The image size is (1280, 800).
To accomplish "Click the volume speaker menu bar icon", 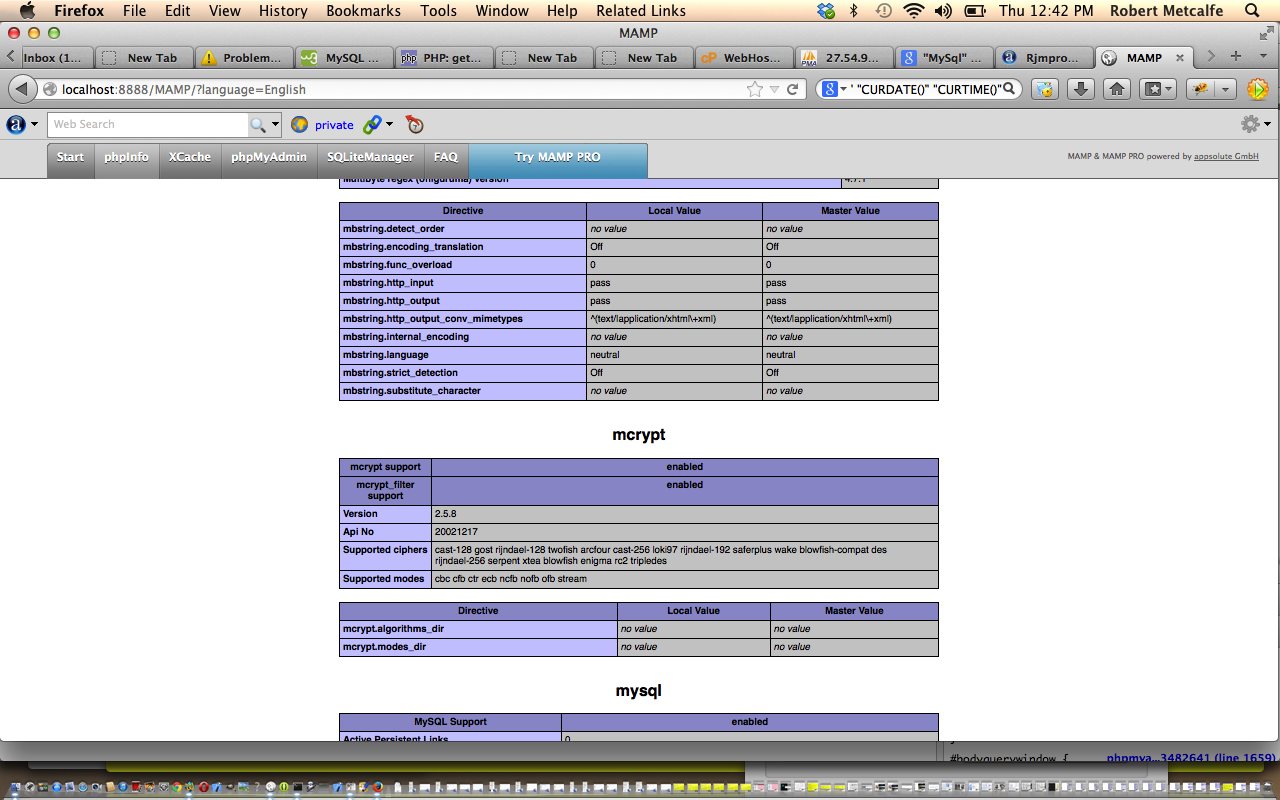I will coord(943,11).
